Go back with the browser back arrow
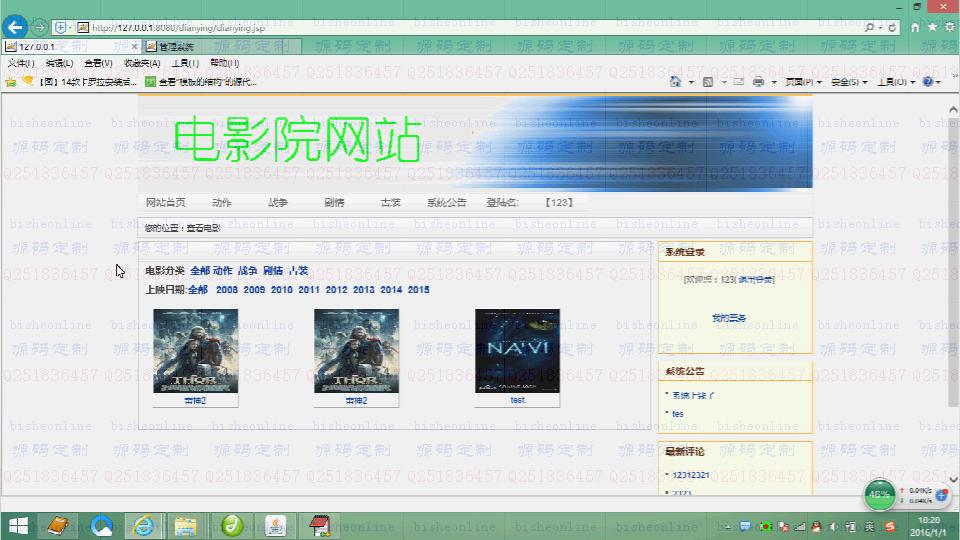Viewport: 960px width, 540px height. pos(15,27)
